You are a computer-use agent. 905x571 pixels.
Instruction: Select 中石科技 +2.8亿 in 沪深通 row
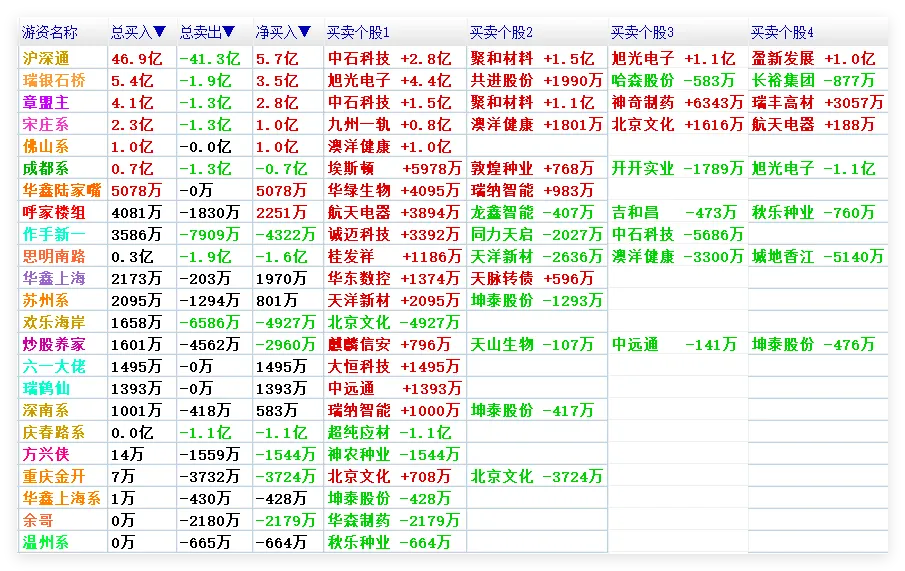390,58
